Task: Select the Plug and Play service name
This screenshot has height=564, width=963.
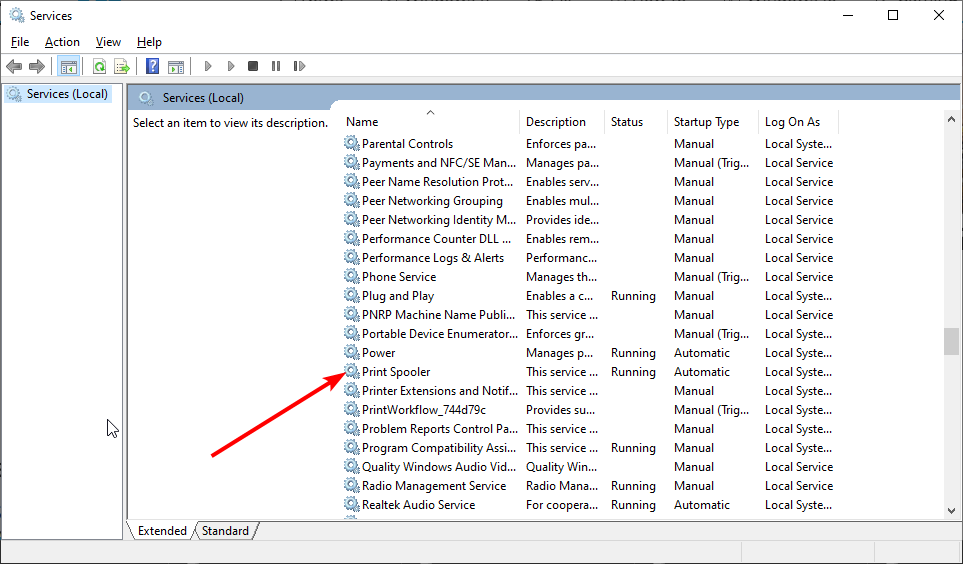Action: click(398, 296)
